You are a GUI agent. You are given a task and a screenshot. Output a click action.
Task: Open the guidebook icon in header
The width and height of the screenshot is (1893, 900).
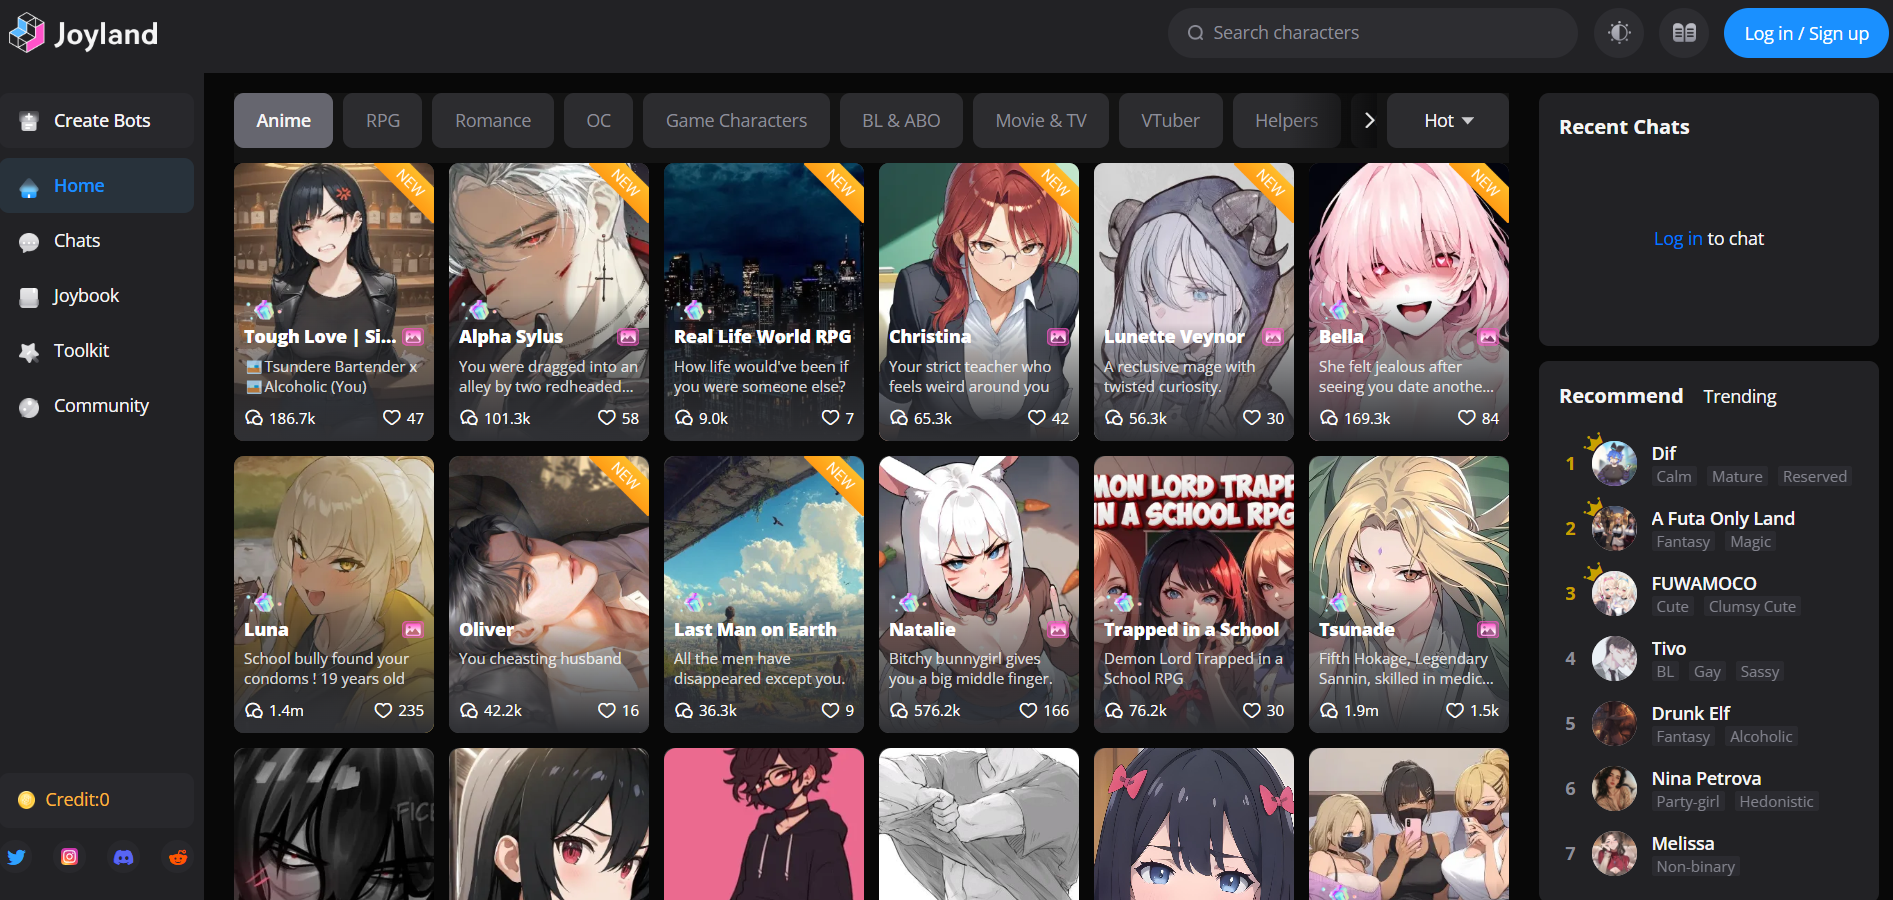click(x=1684, y=33)
